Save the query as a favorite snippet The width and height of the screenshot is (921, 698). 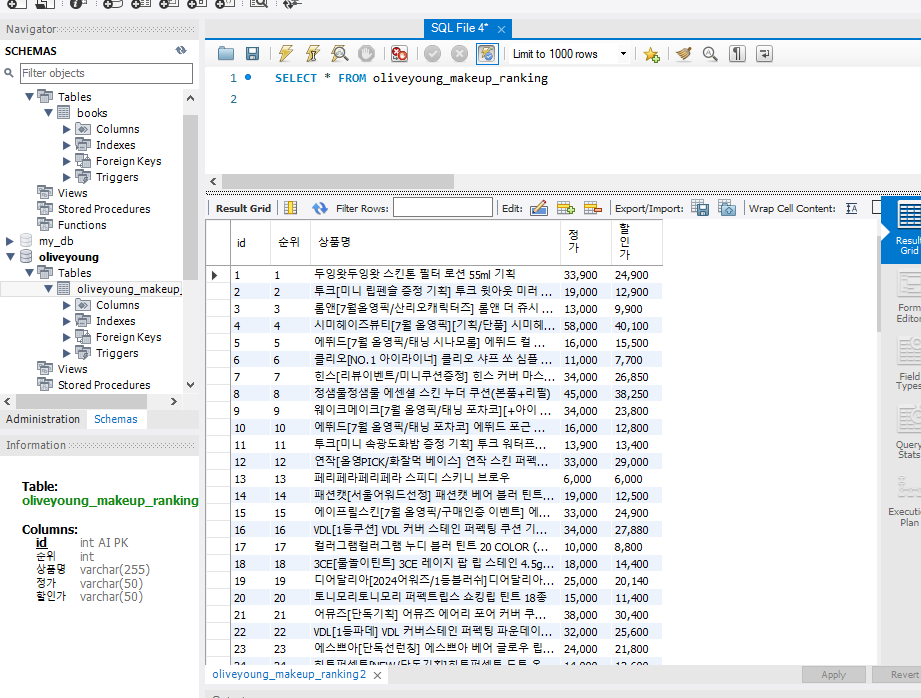pyautogui.click(x=651, y=54)
